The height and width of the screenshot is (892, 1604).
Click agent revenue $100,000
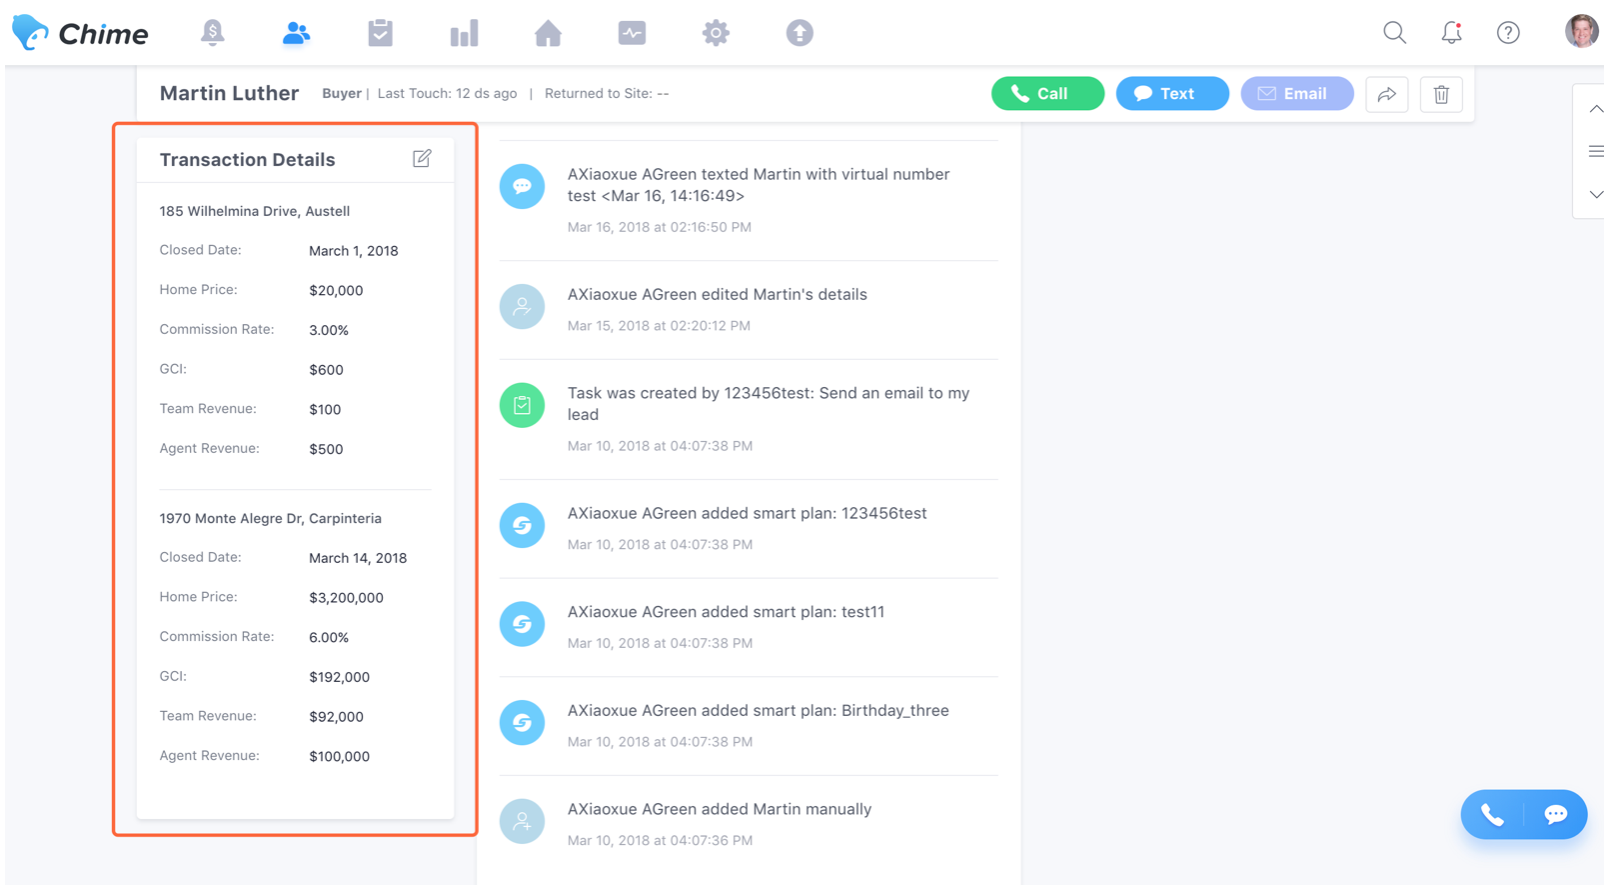(x=339, y=756)
